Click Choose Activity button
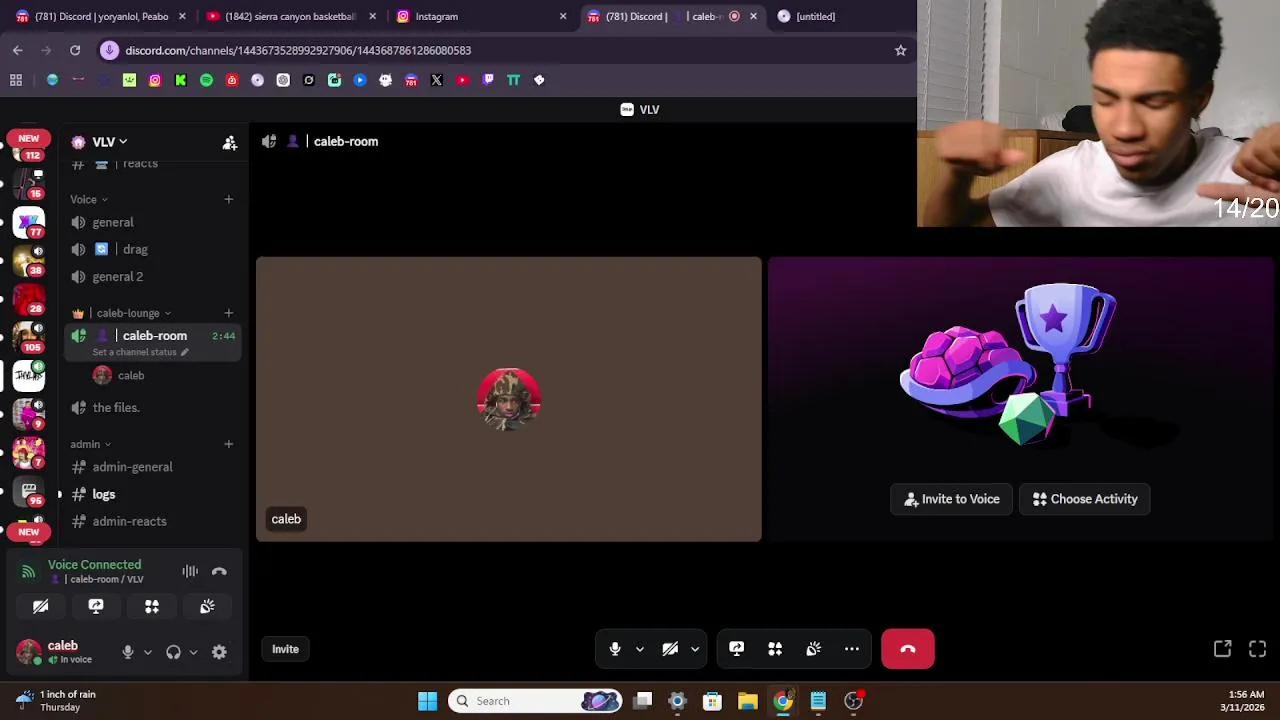This screenshot has height=720, width=1280. click(1085, 499)
